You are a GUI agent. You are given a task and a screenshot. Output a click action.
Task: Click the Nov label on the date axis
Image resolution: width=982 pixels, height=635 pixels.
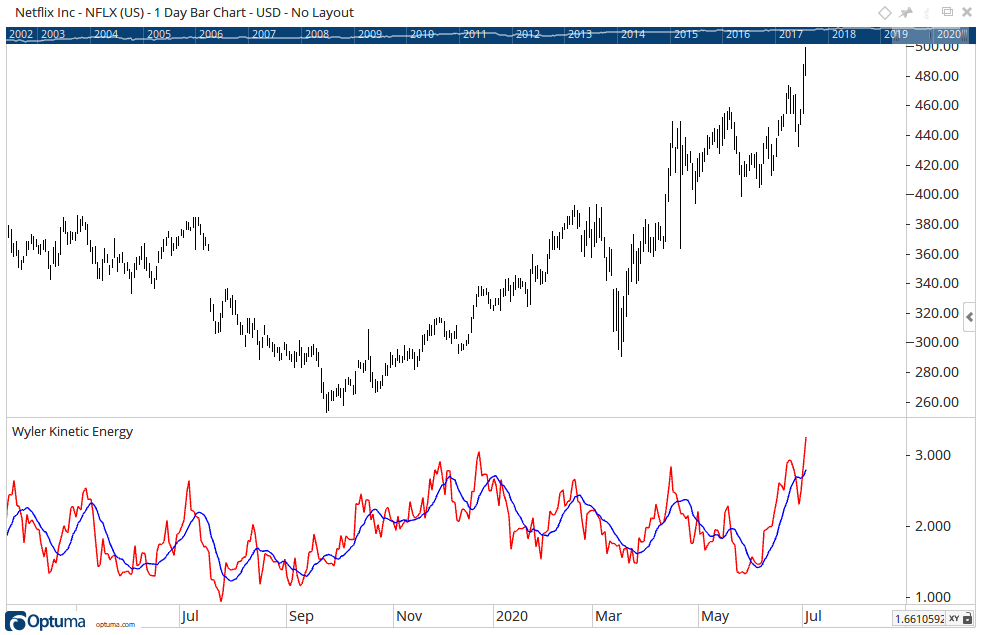pos(409,616)
